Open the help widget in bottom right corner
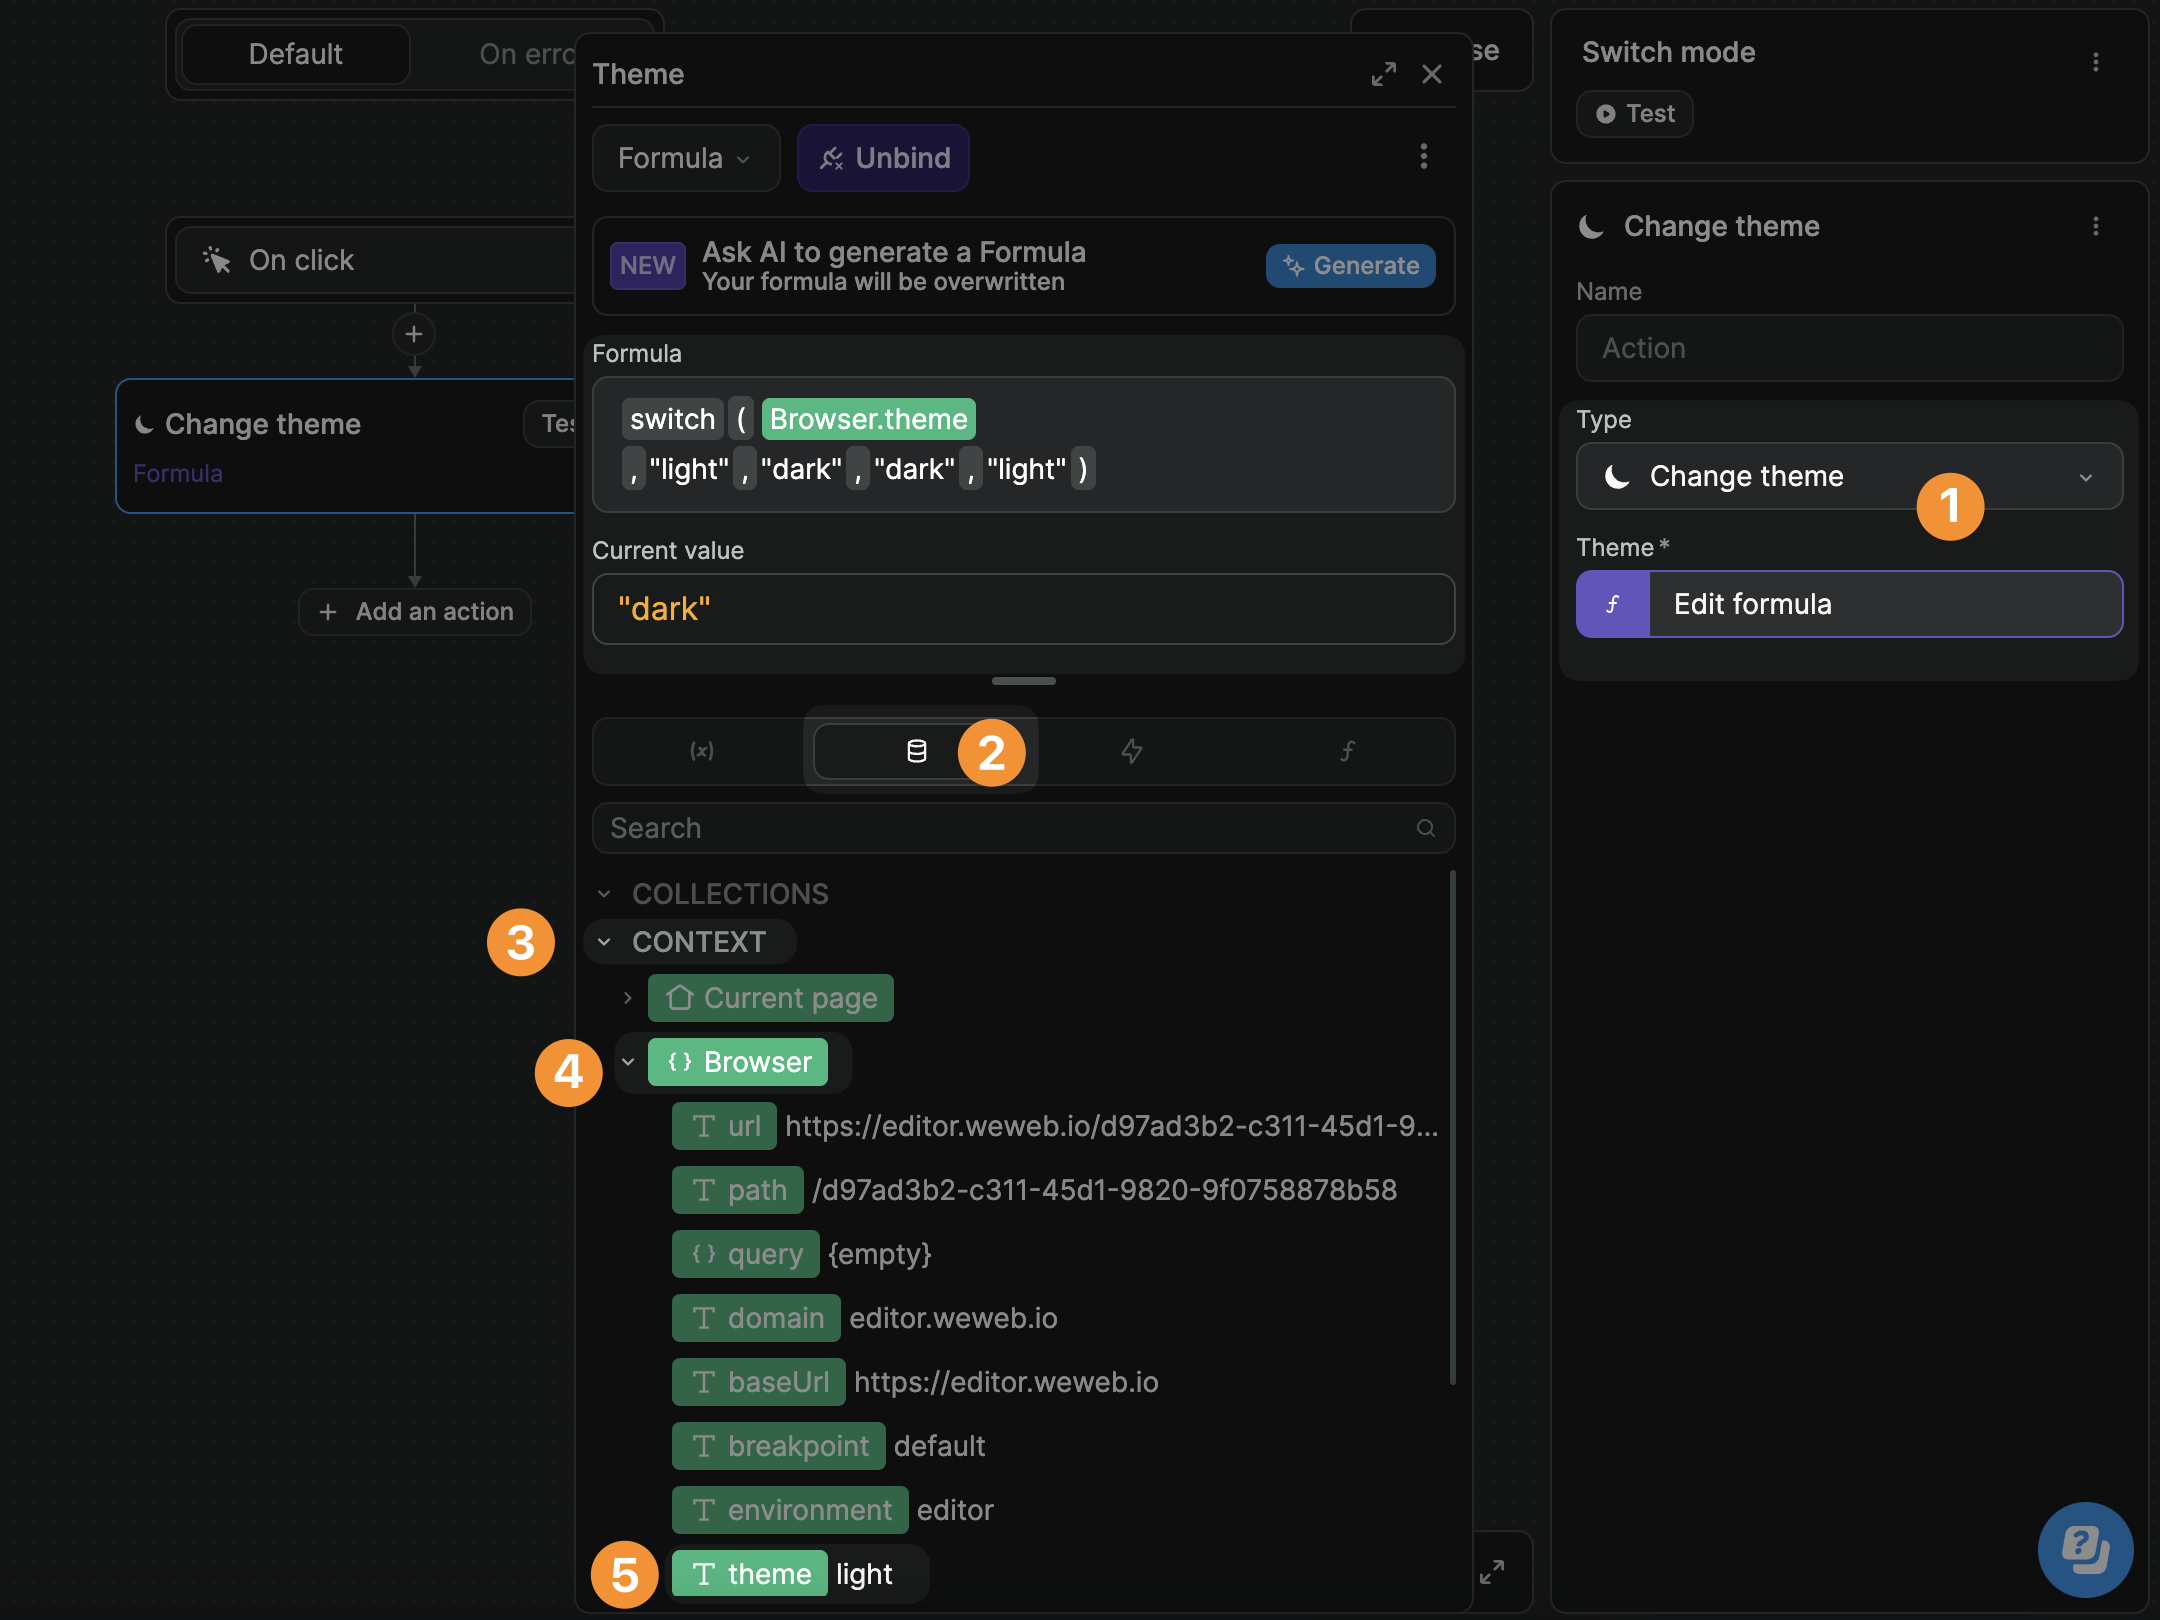This screenshot has height=1620, width=2160. click(x=2085, y=1550)
